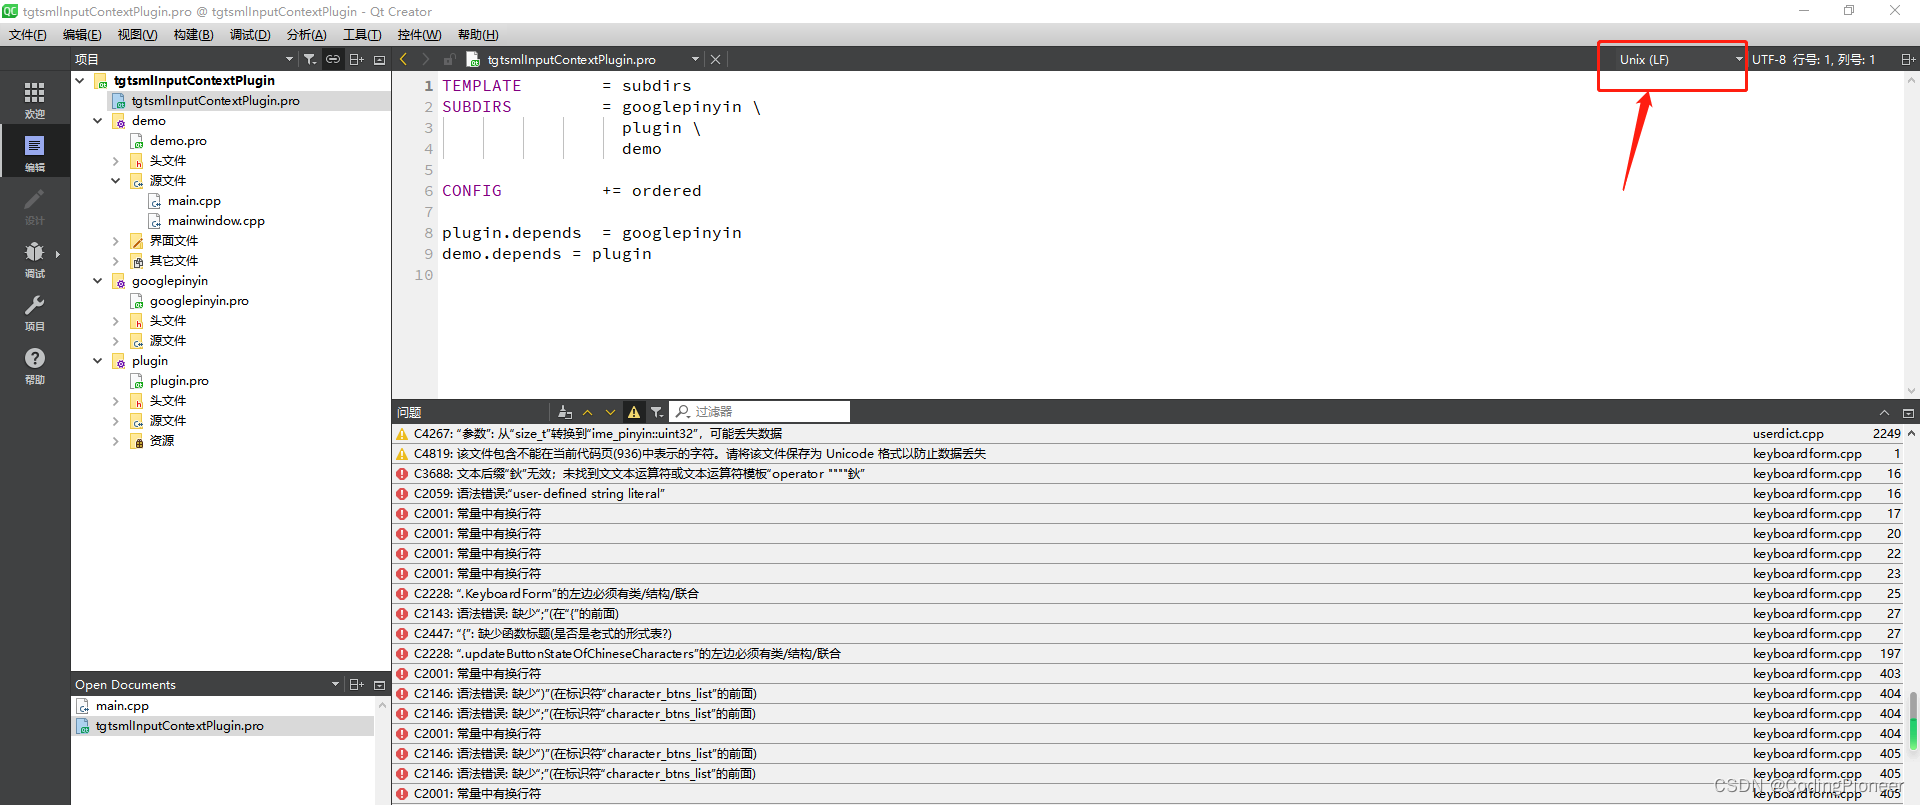Screen dimensions: 1920x805
Task: Split the Open Documents panel
Action: 356,685
